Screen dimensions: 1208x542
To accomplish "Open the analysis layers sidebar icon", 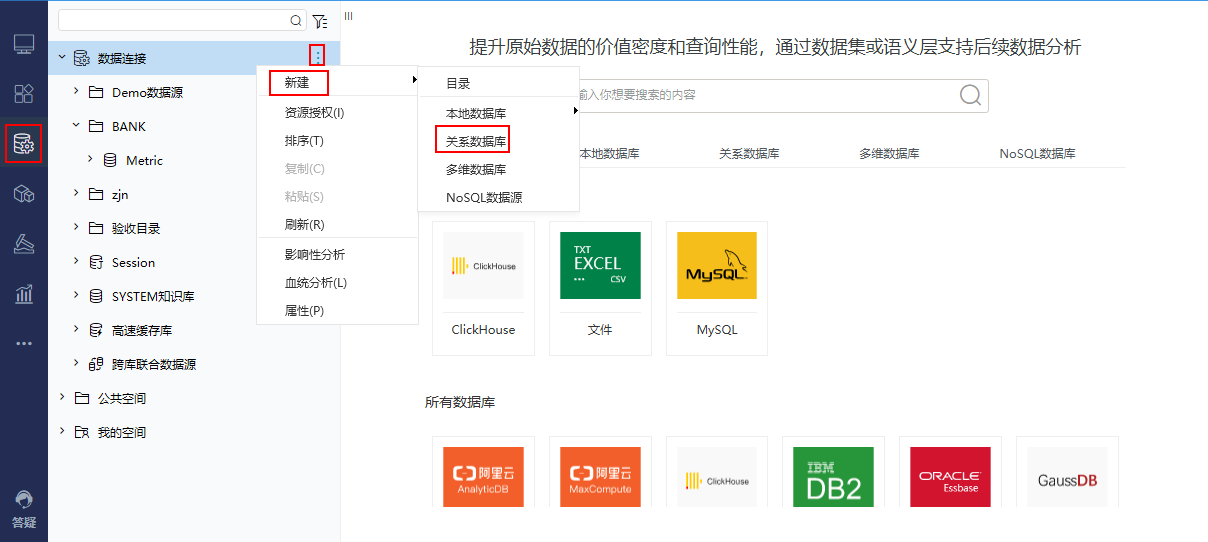I will point(24,243).
